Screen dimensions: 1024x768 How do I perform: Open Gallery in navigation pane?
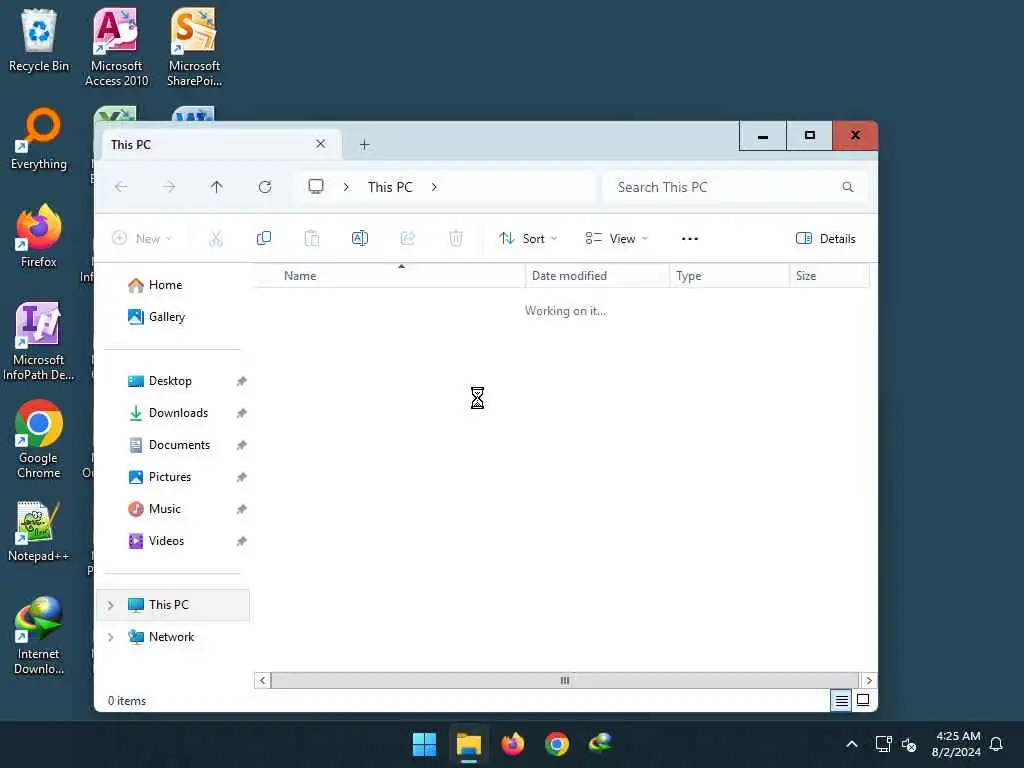coord(157,317)
